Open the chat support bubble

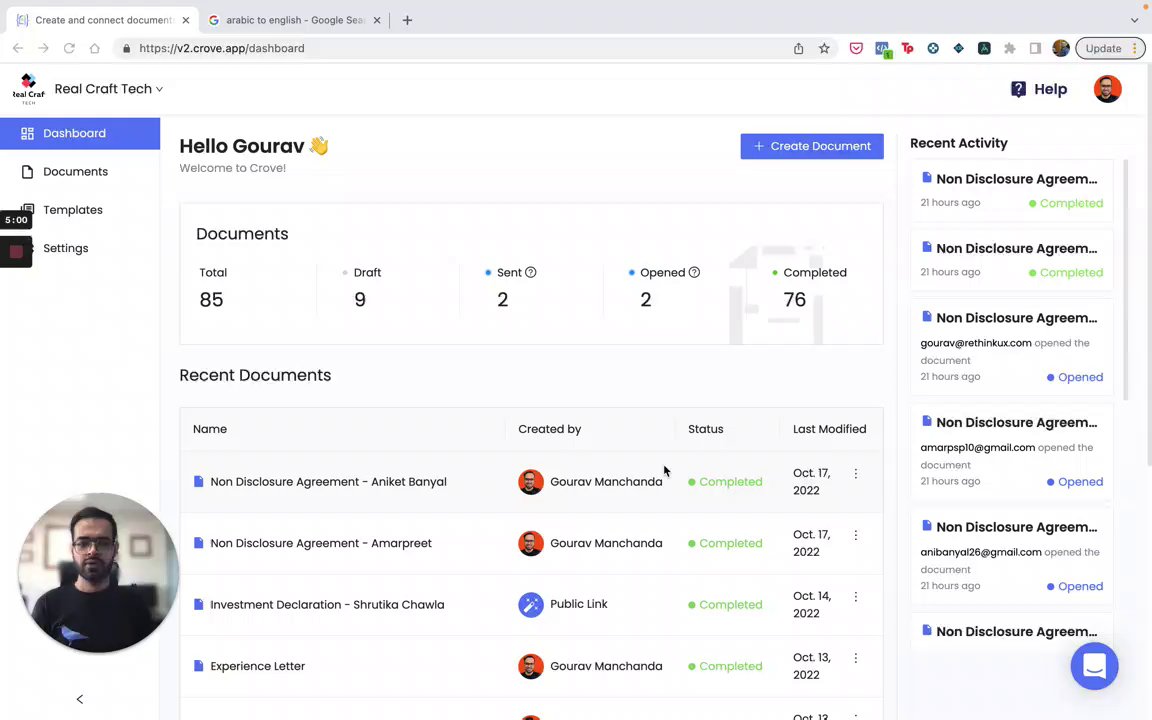pos(1094,666)
